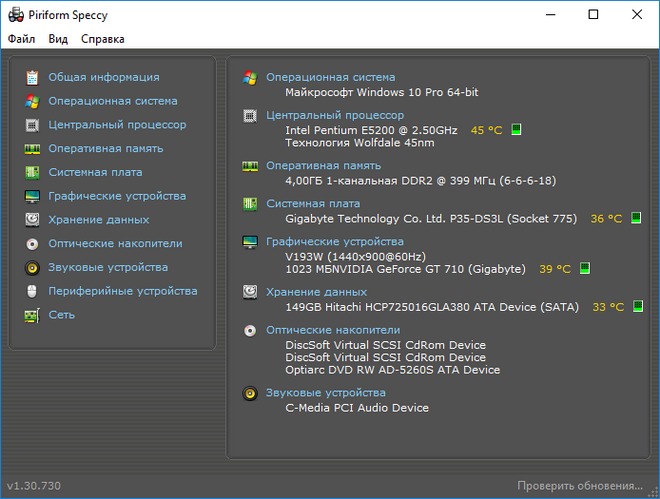Click Проверить обновления link in status bar
Image resolution: width=660 pixels, height=499 pixels.
[579, 486]
